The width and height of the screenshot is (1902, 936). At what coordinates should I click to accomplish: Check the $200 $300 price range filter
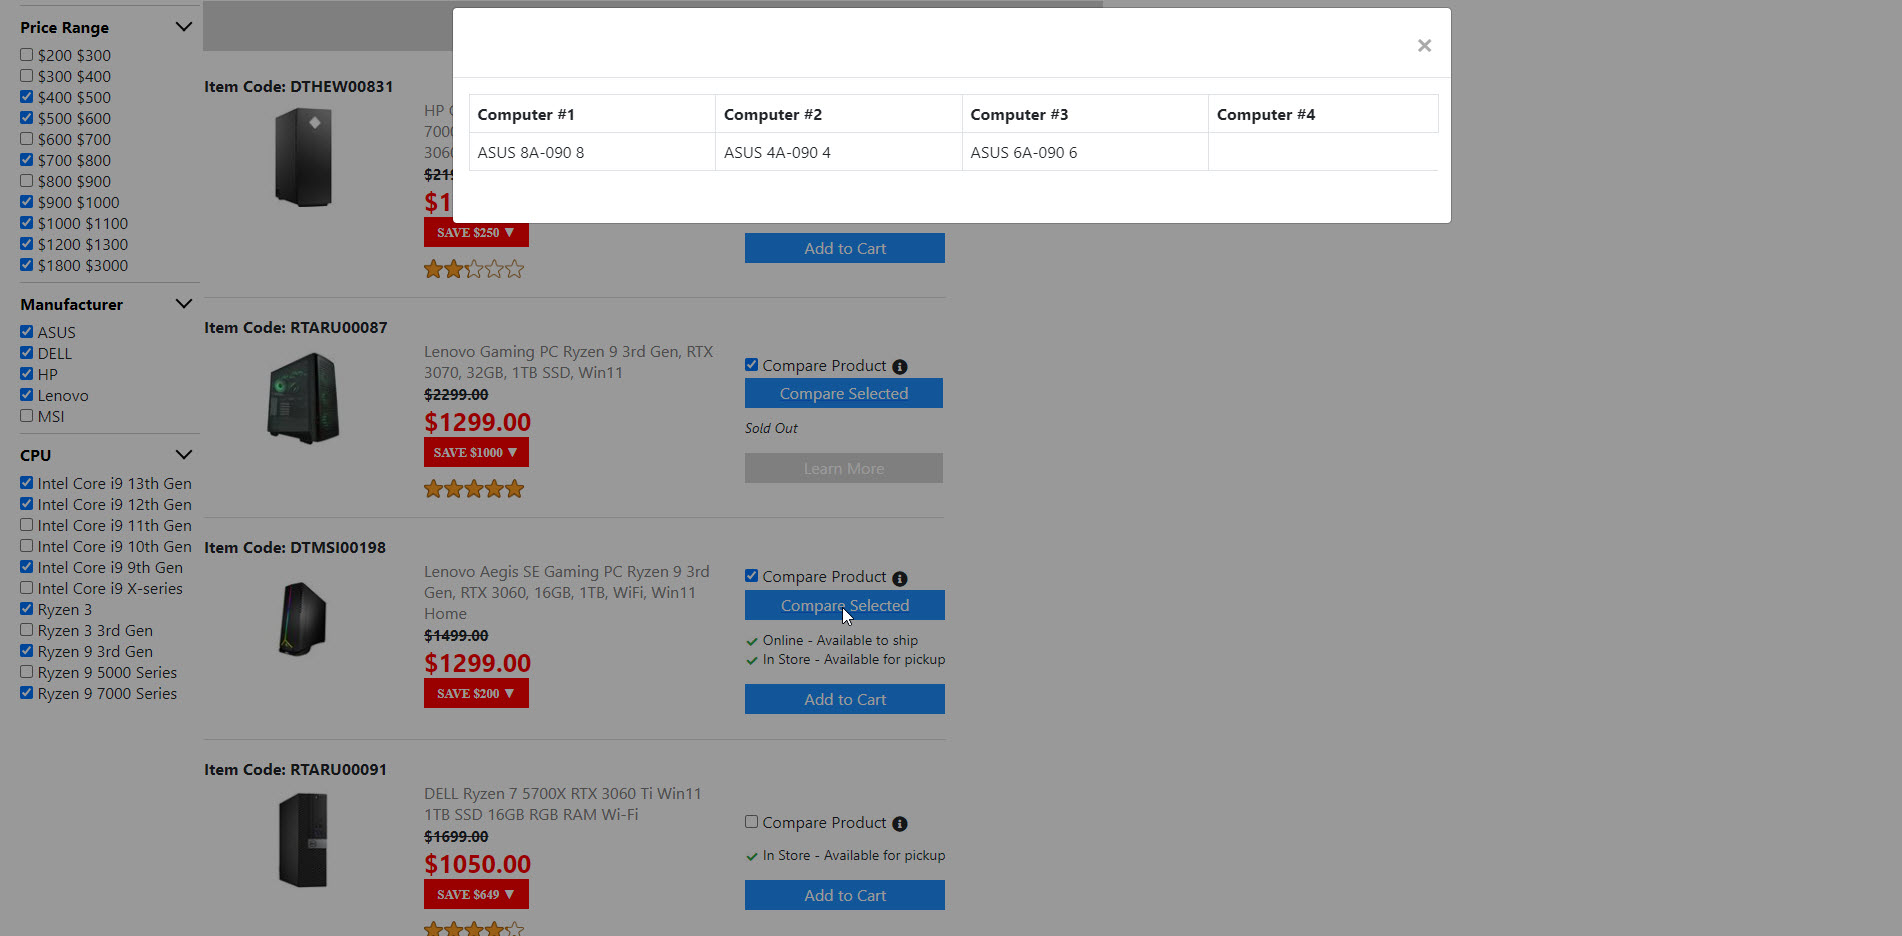click(27, 55)
